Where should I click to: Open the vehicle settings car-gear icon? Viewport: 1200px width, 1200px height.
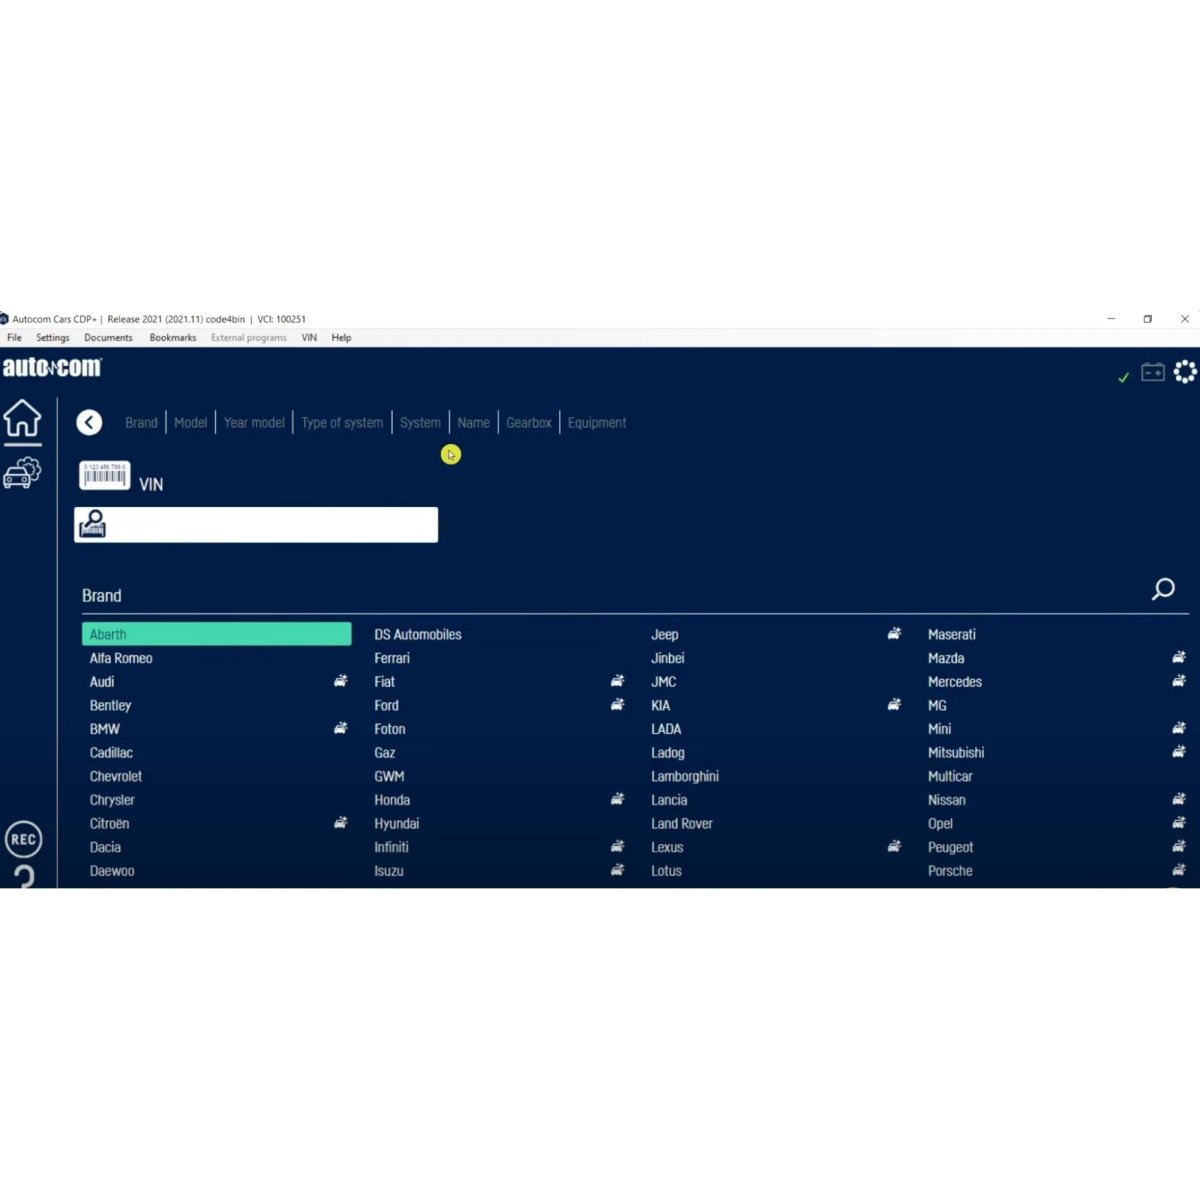(22, 473)
